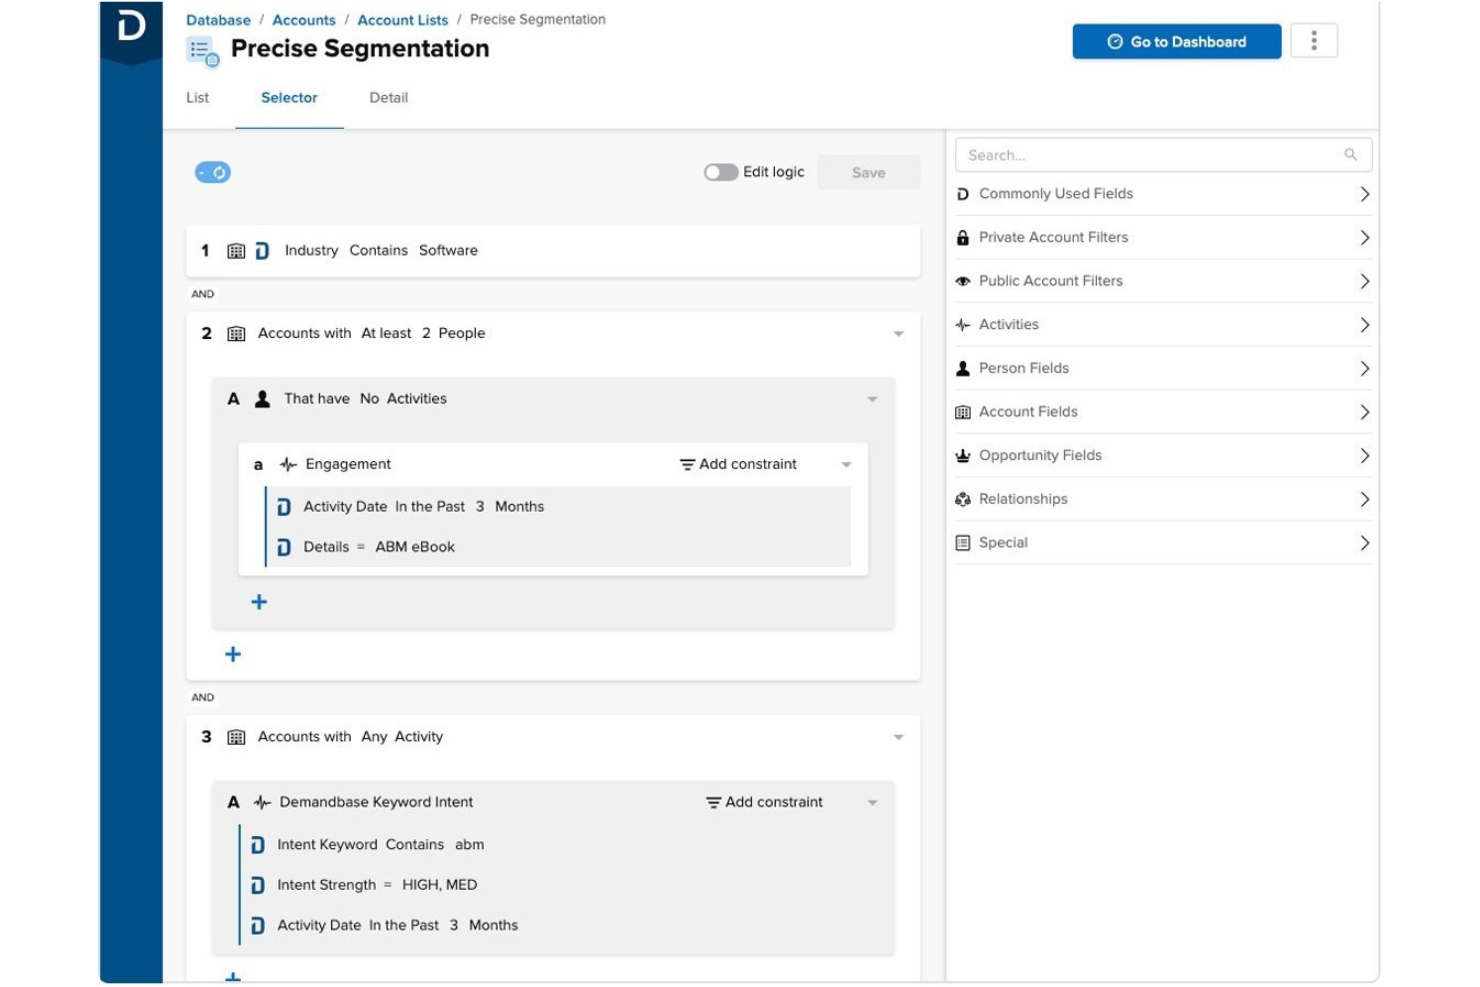This screenshot has width=1480, height=987.
Task: Click the Demandbase D icon beside Industry
Action: (262, 251)
